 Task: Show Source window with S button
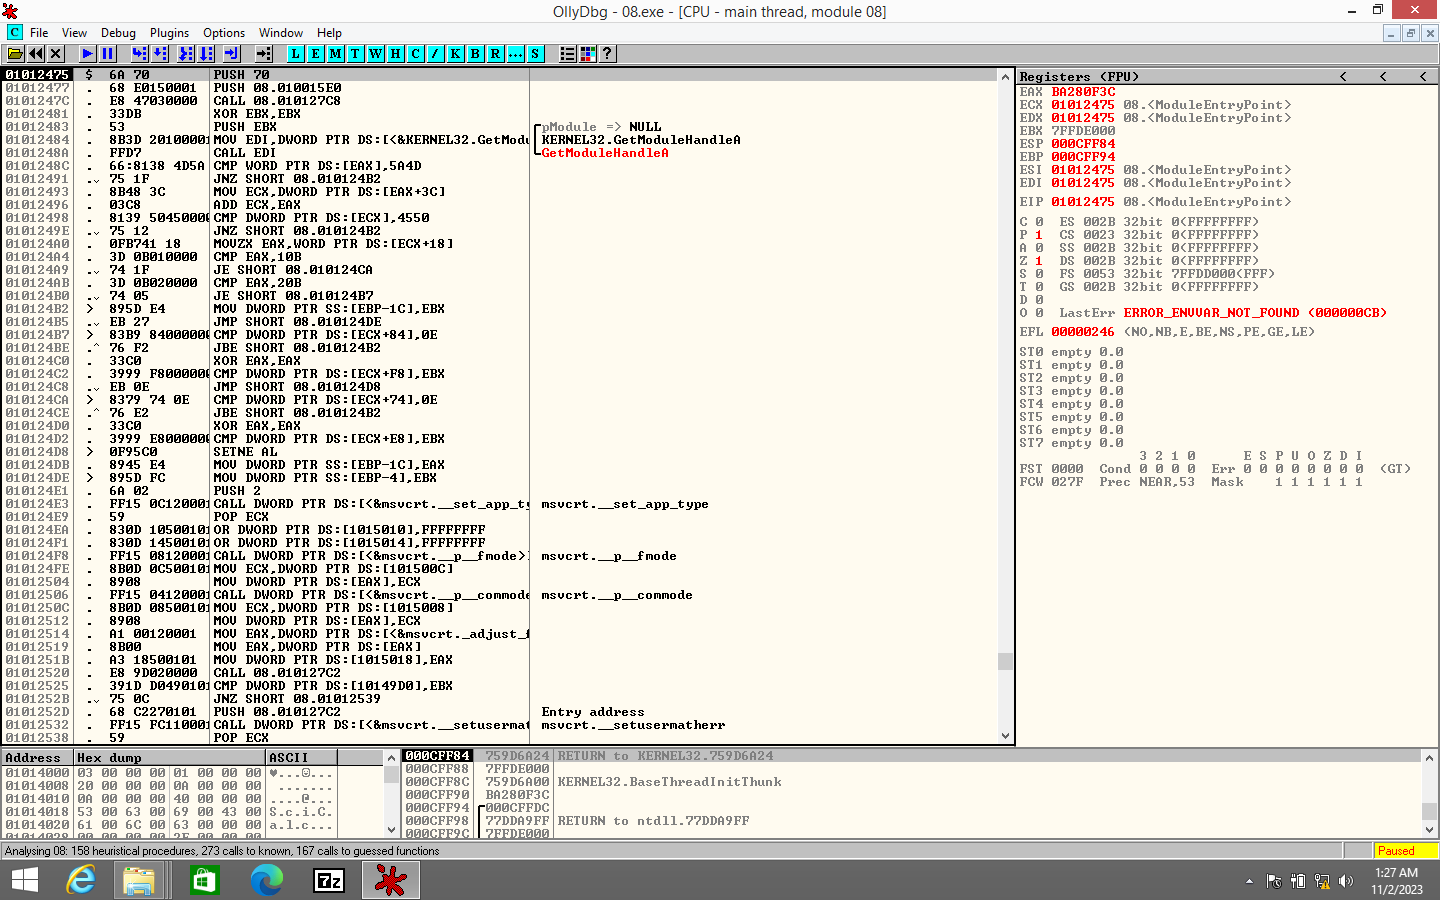point(535,54)
